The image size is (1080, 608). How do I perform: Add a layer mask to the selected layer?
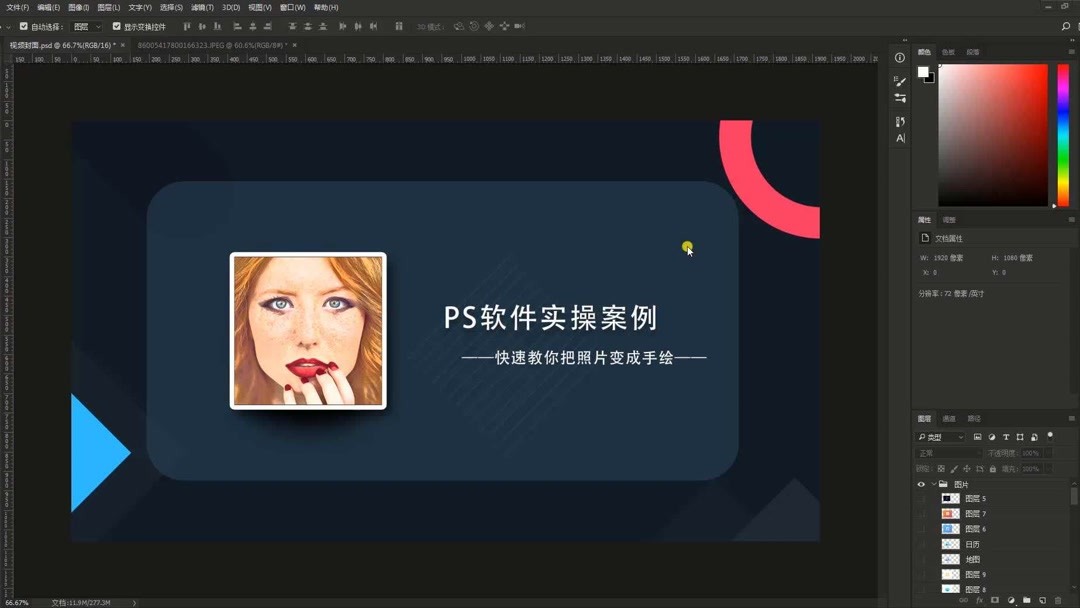[995, 600]
